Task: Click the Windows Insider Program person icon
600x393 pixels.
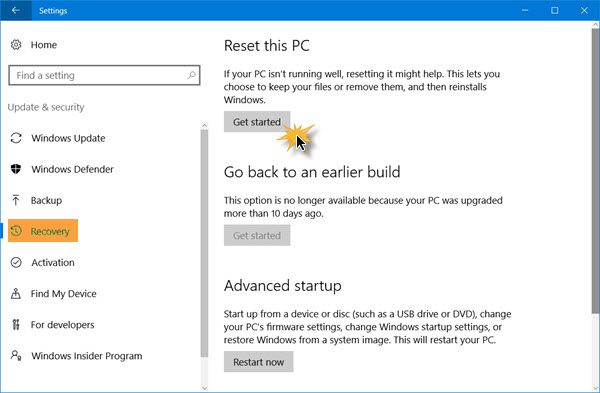Action: (x=16, y=355)
